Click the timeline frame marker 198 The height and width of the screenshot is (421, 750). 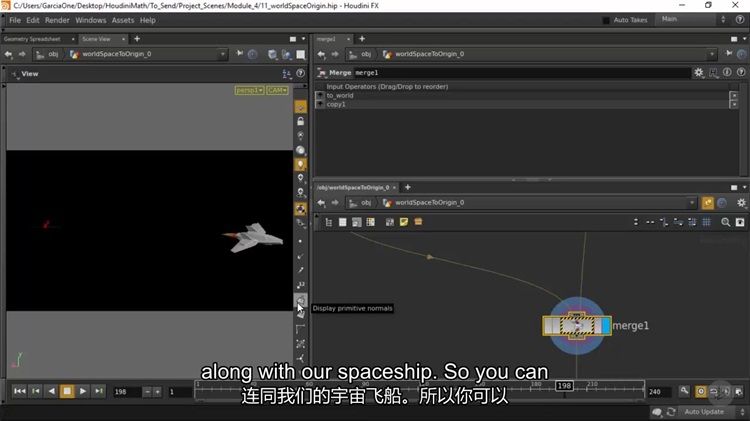click(x=564, y=386)
